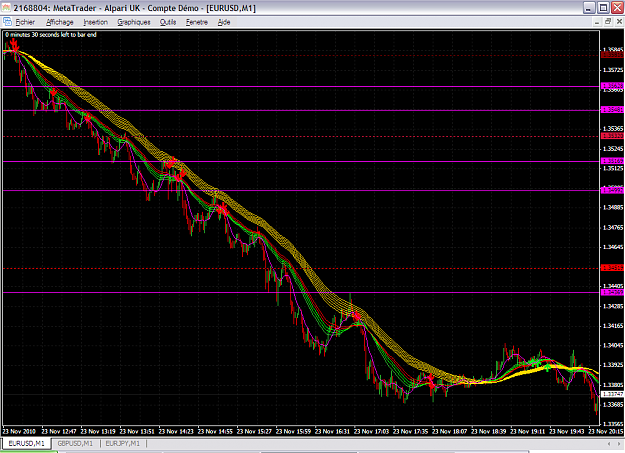Image resolution: width=625 pixels, height=453 pixels.
Task: Open the Graphiques menu
Action: (134, 22)
